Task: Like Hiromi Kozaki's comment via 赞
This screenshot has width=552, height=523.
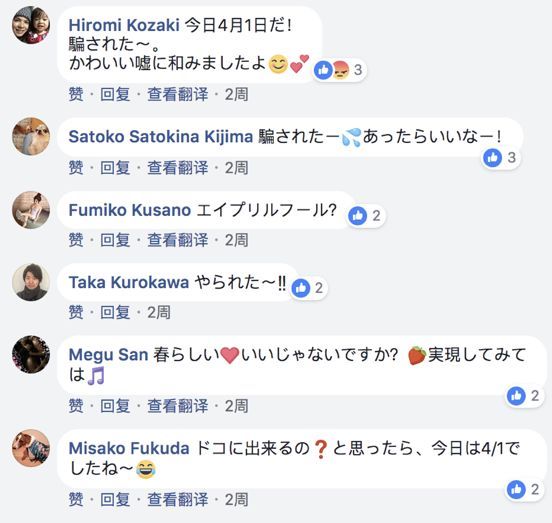Action: click(76, 94)
